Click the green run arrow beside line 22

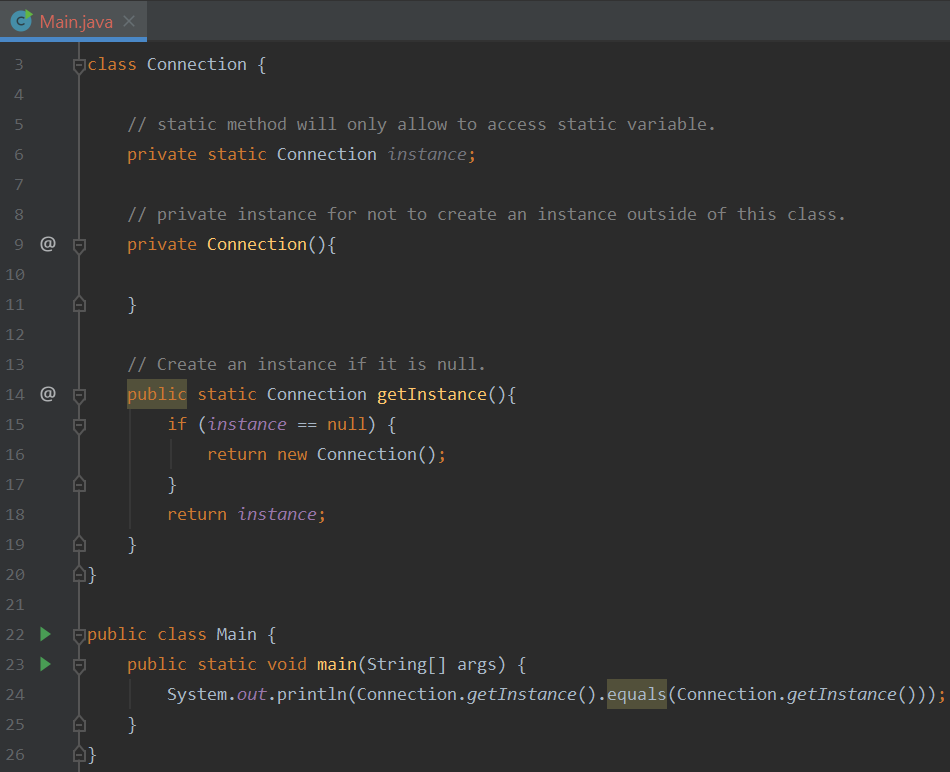tap(44, 633)
